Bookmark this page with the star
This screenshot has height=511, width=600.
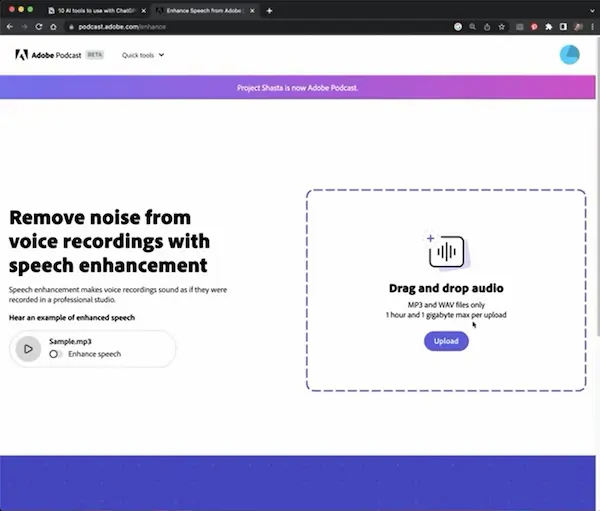tap(502, 27)
